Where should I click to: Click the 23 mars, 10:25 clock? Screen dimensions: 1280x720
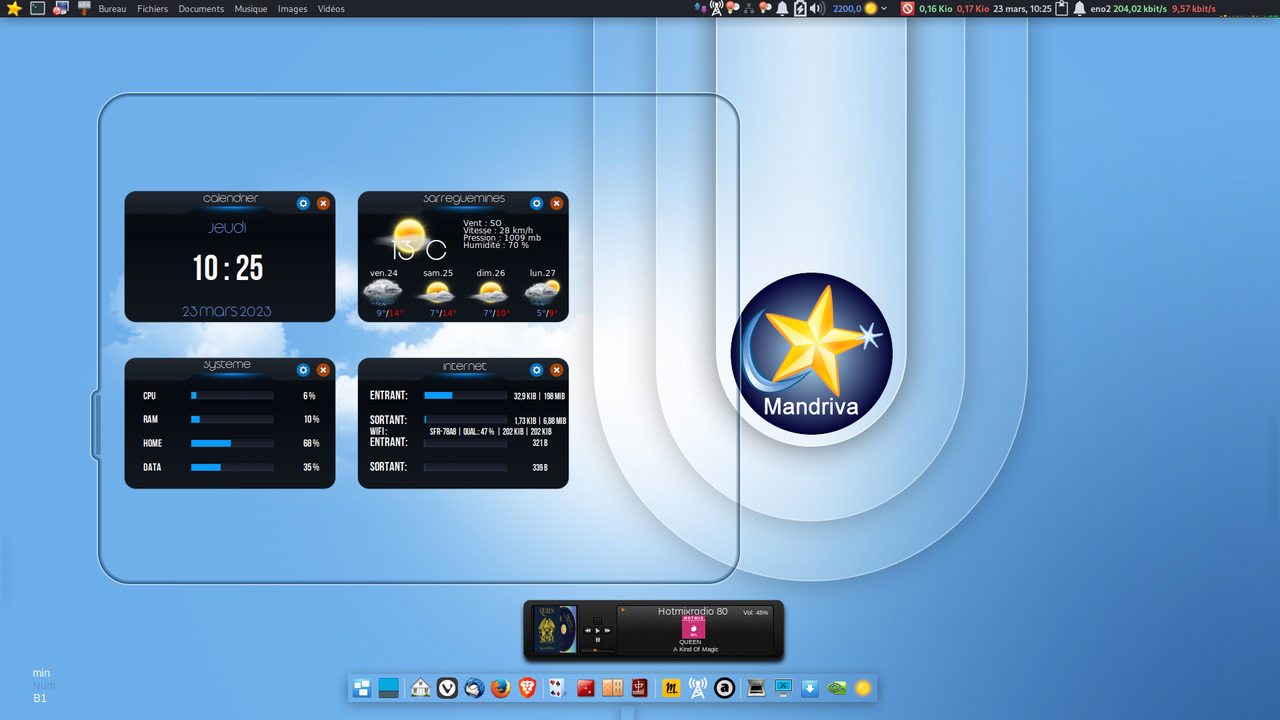tap(1022, 9)
